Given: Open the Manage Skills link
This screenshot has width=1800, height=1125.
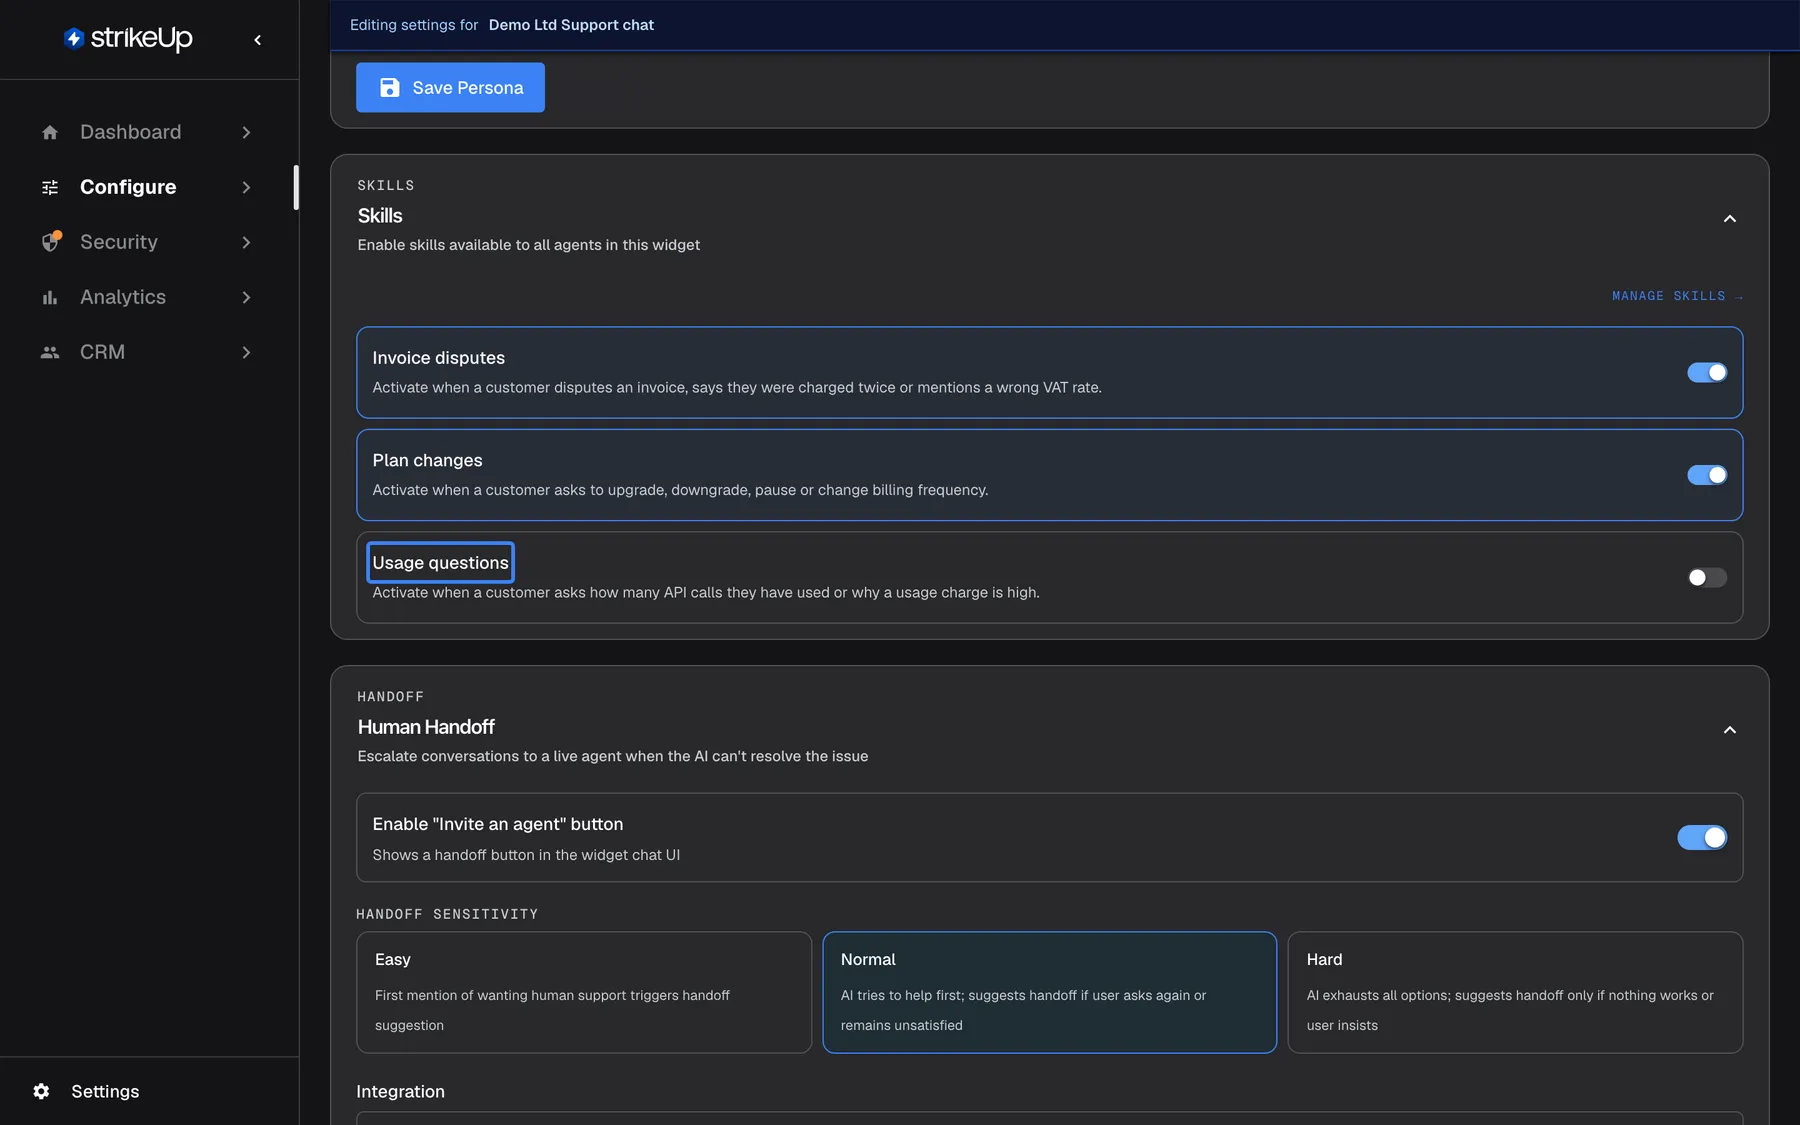Looking at the screenshot, I should (1677, 296).
